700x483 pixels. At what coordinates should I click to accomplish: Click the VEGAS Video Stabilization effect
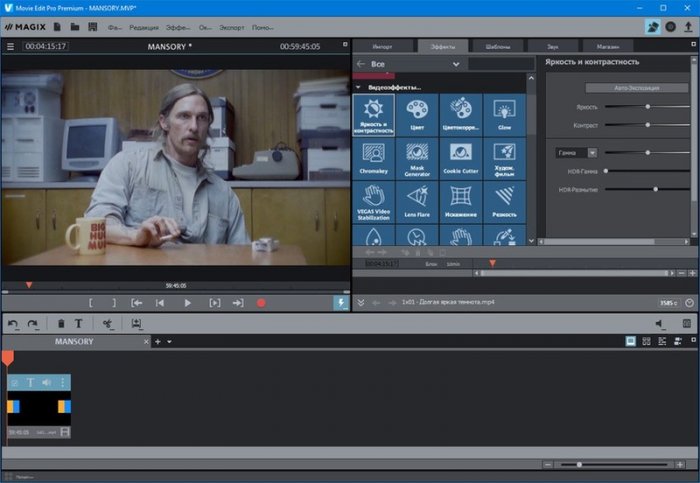pyautogui.click(x=374, y=201)
